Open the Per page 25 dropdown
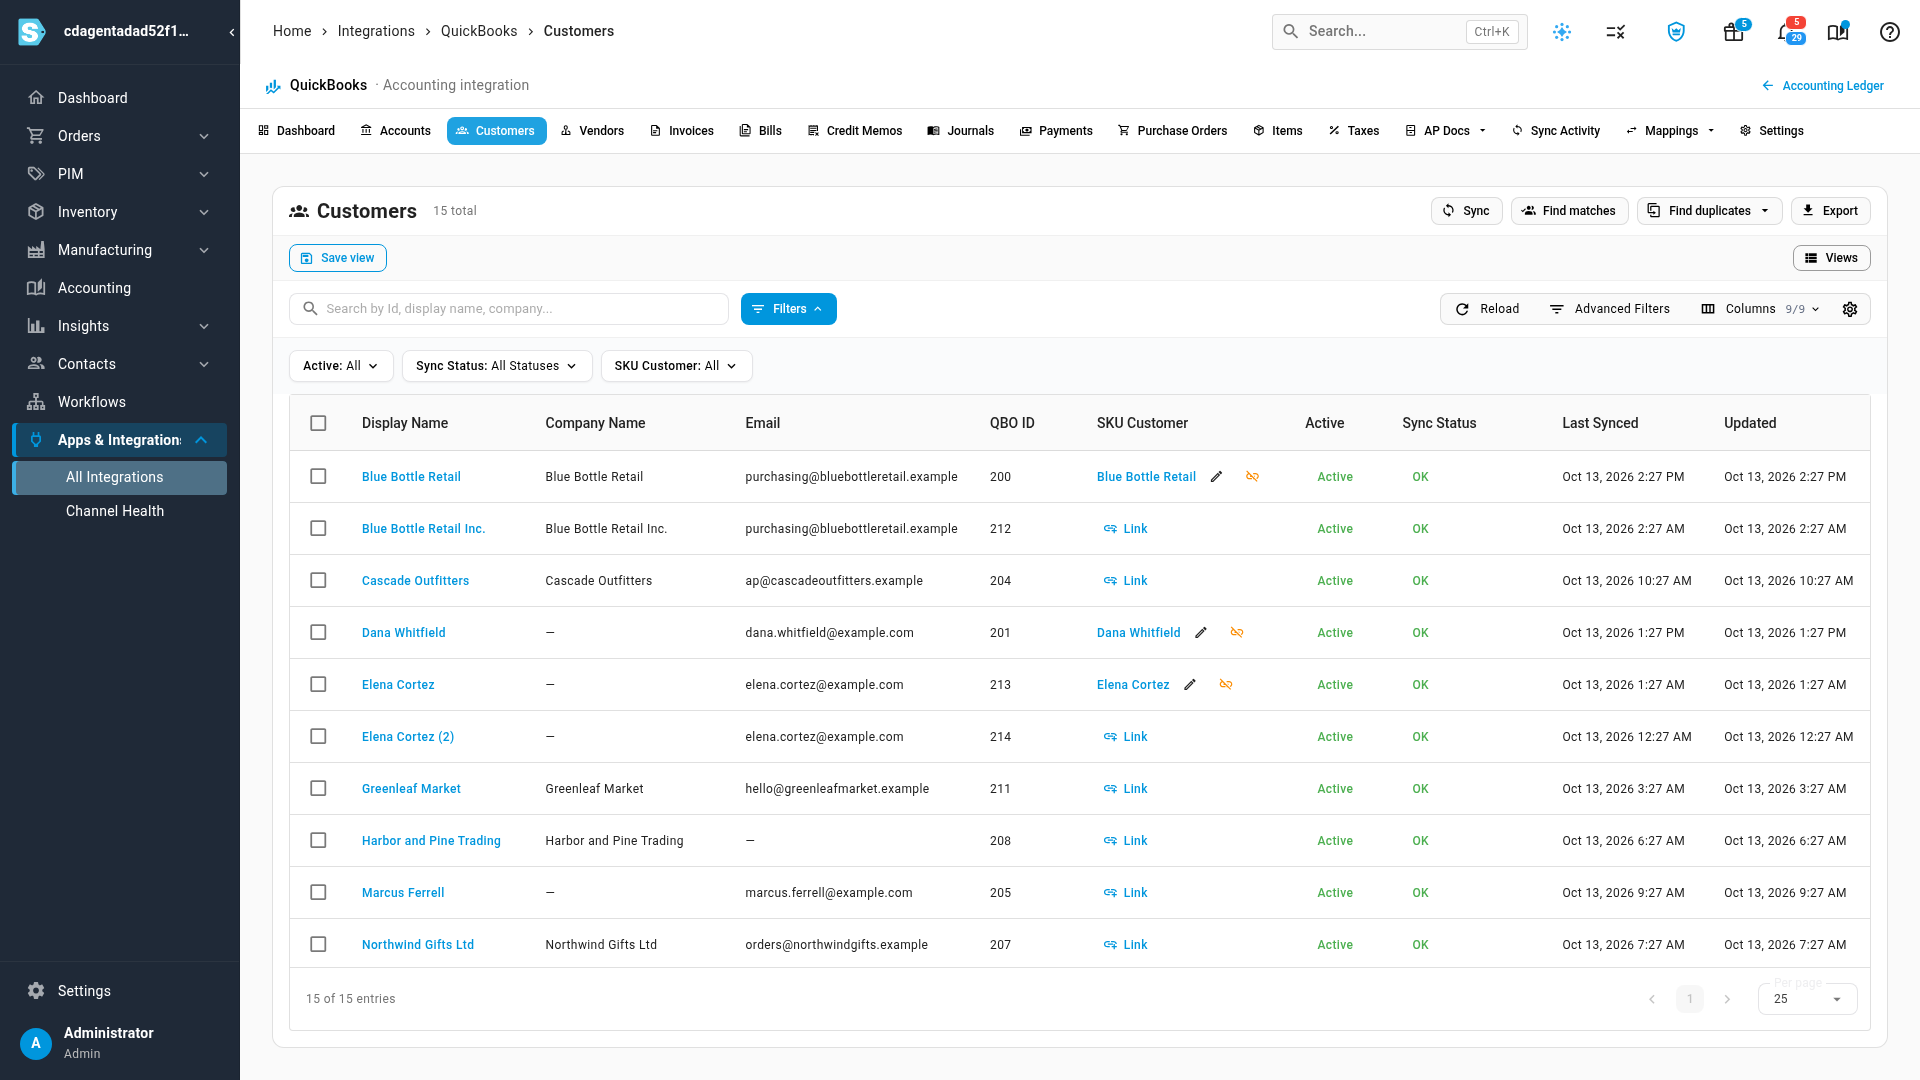This screenshot has width=1920, height=1080. 1807,999
